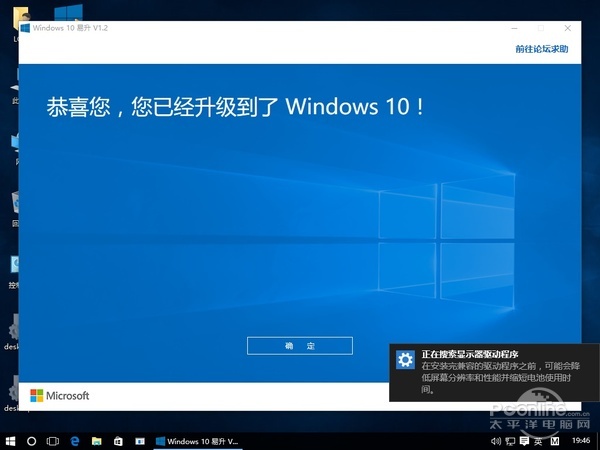This screenshot has width=600, height=450.
Task: Open File Explorer from the taskbar
Action: [96, 441]
